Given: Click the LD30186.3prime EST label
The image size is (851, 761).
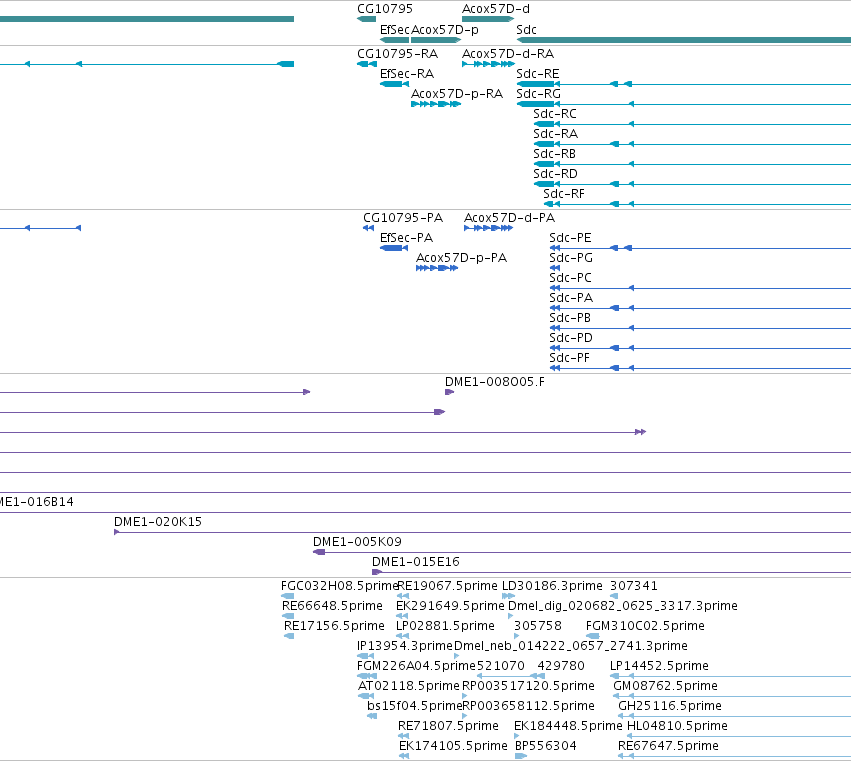Looking at the screenshot, I should coord(552,586).
